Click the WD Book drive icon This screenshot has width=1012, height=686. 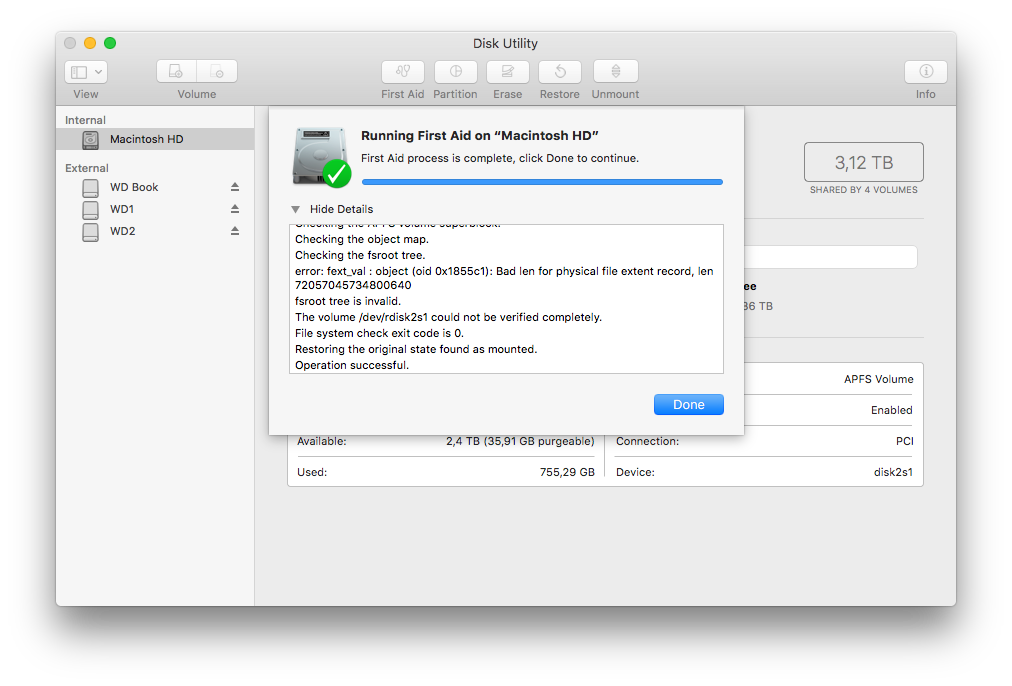(x=91, y=188)
